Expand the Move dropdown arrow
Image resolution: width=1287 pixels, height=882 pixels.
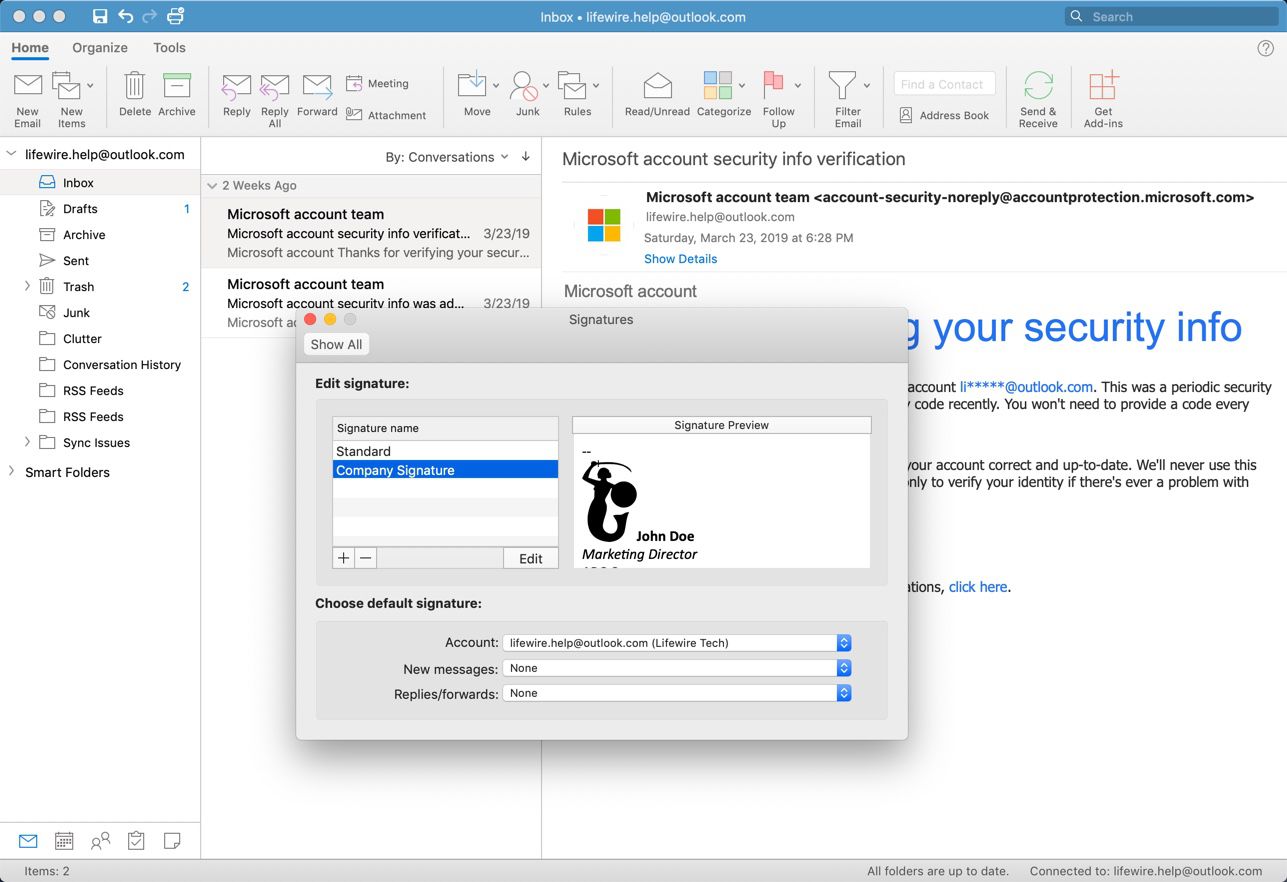(496, 86)
